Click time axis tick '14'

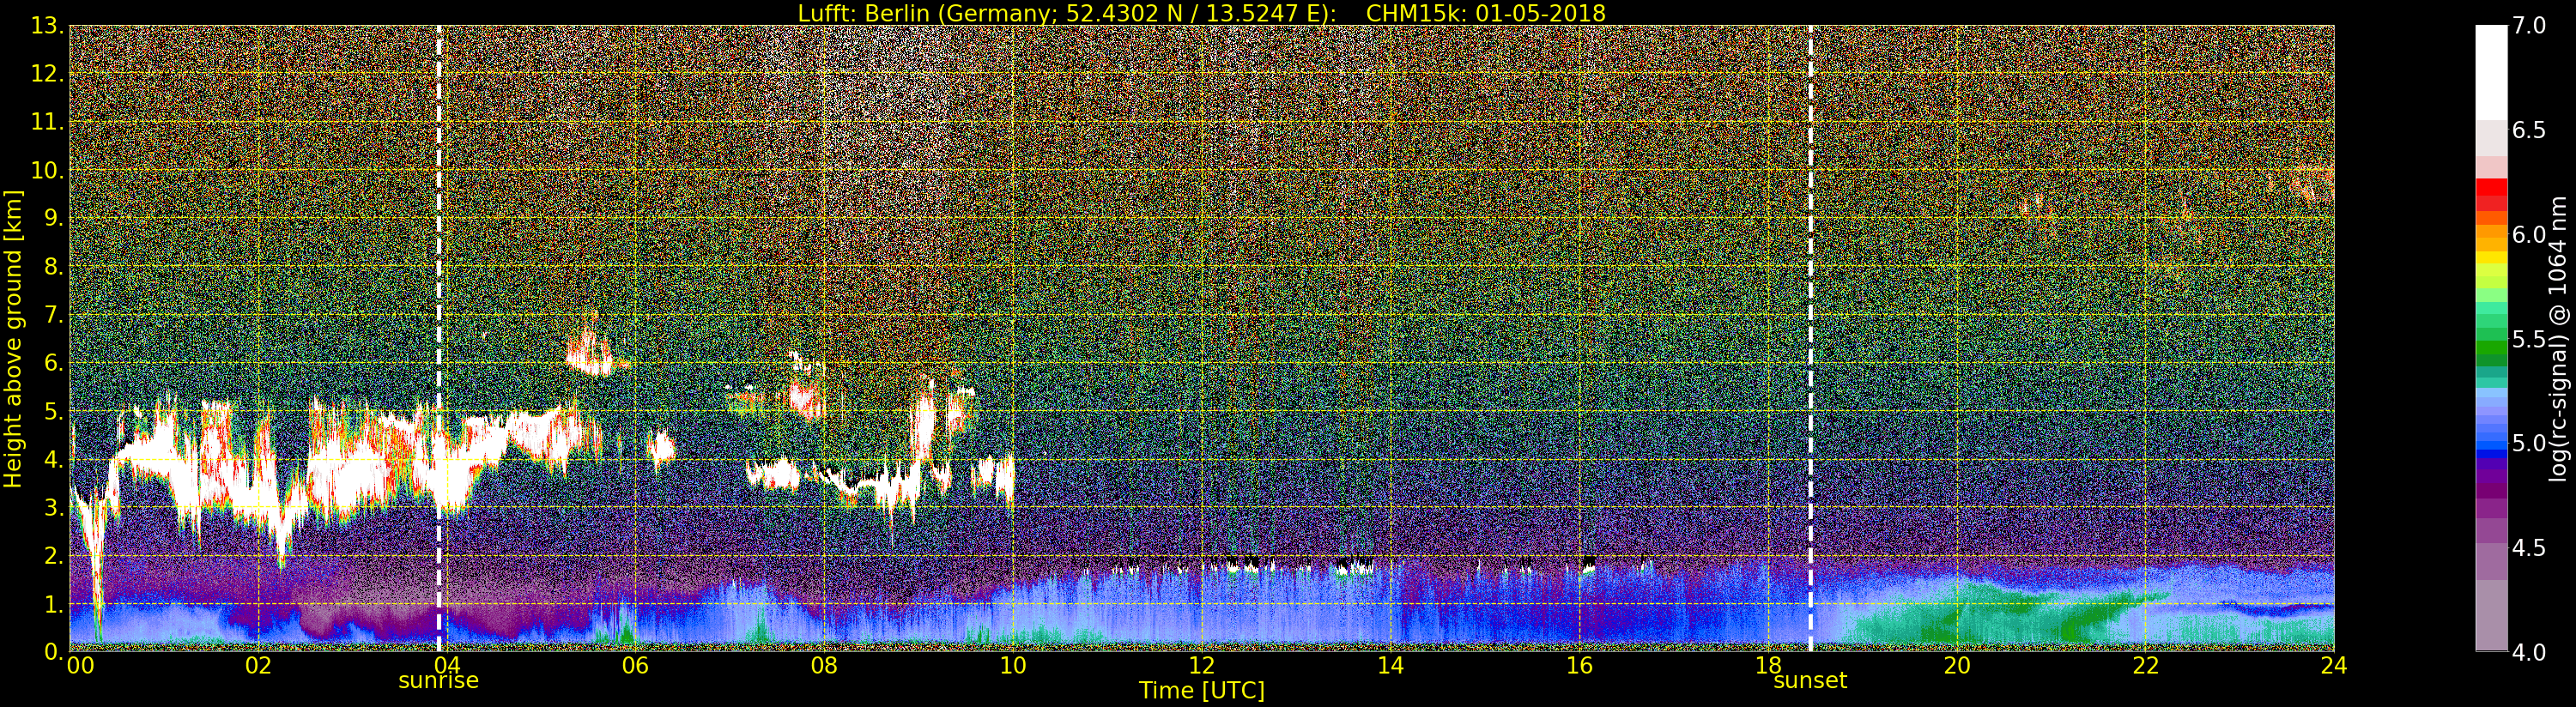1390,666
